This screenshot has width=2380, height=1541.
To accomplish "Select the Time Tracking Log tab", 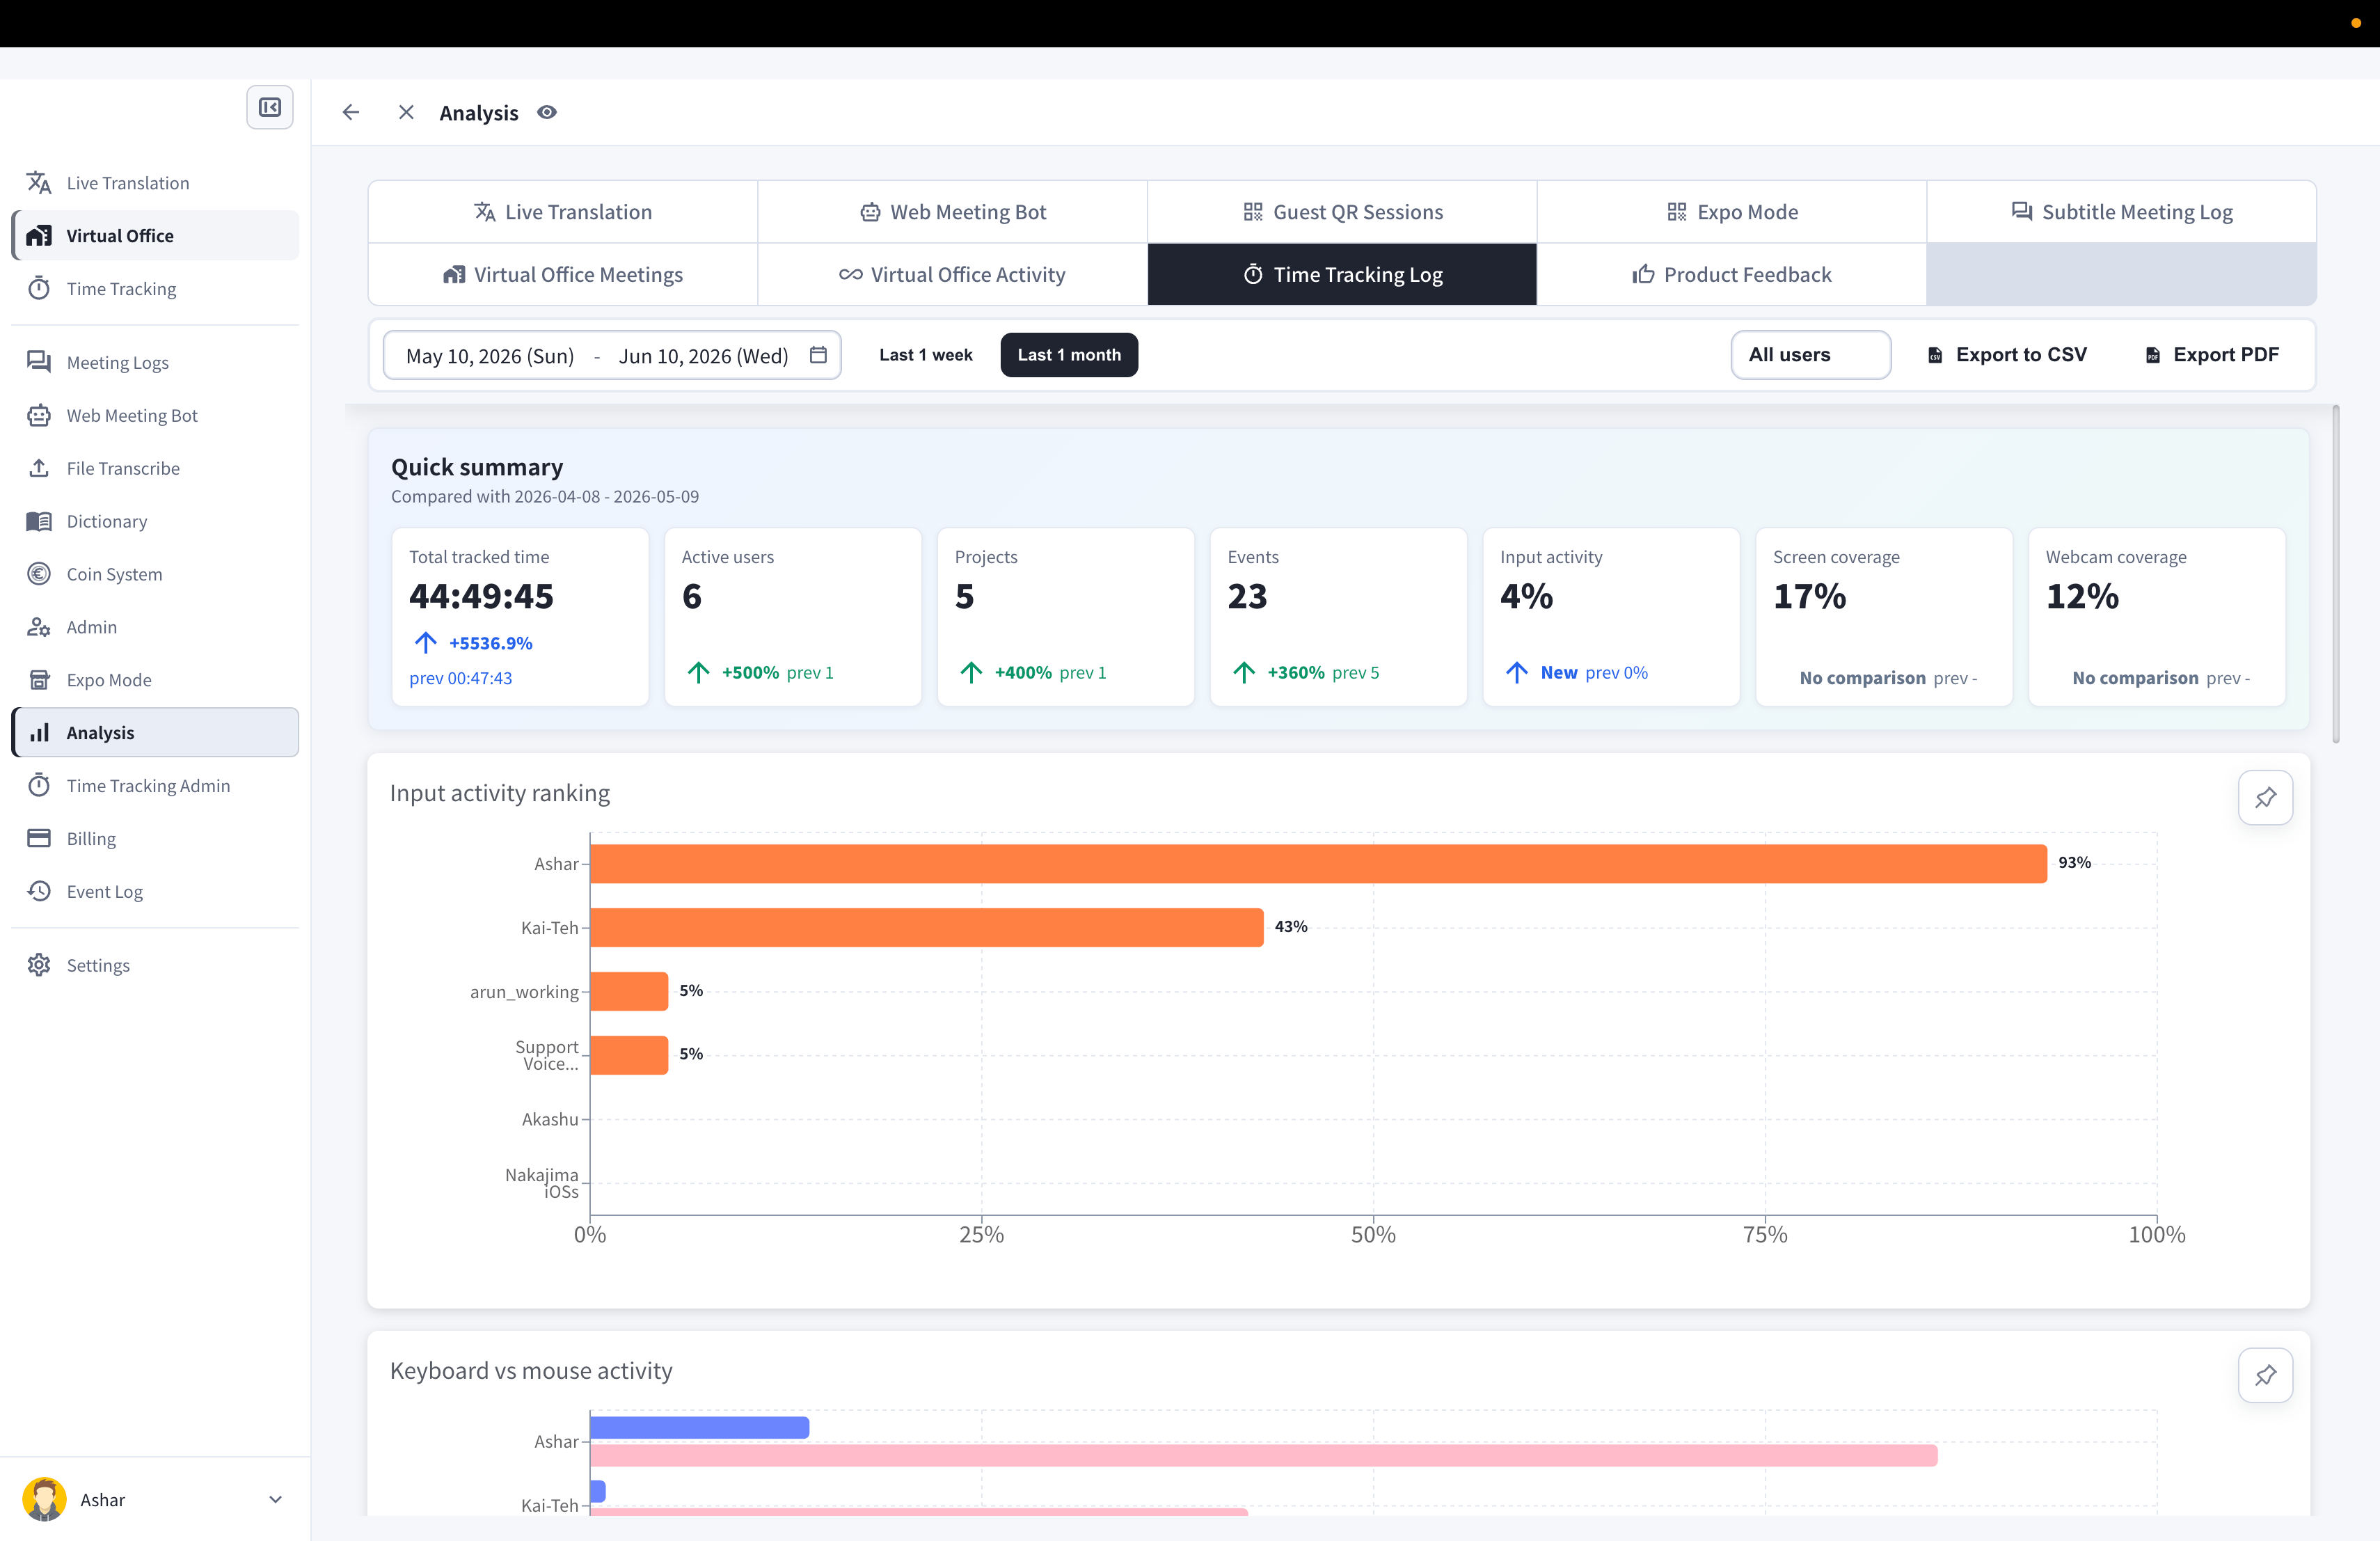I will [x=1343, y=275].
